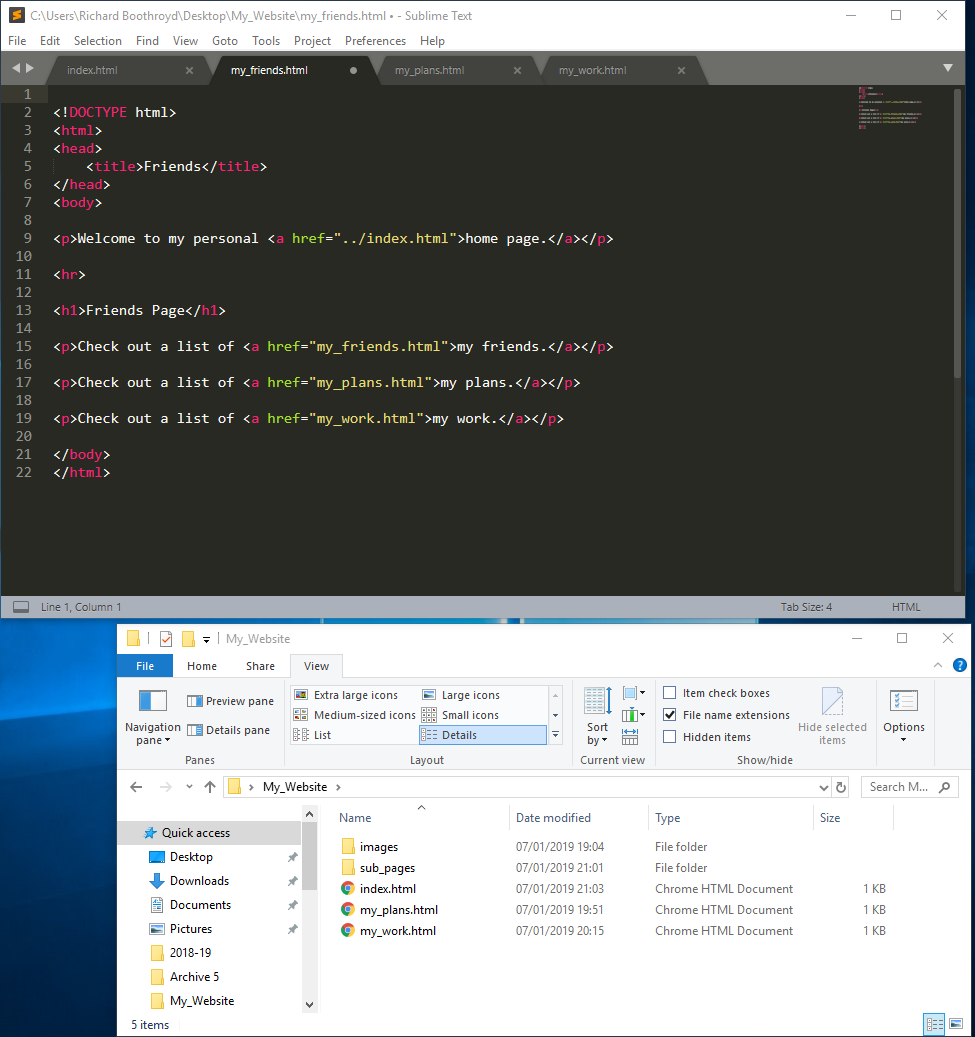Open the Group by dropdown icon
This screenshot has width=975, height=1037.
[x=634, y=693]
